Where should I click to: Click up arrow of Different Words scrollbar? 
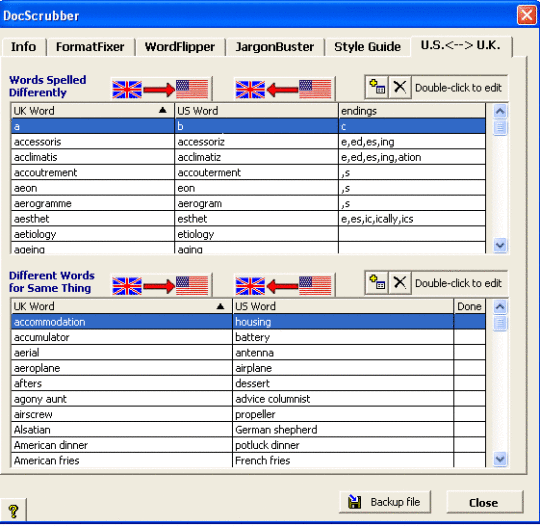[500, 306]
